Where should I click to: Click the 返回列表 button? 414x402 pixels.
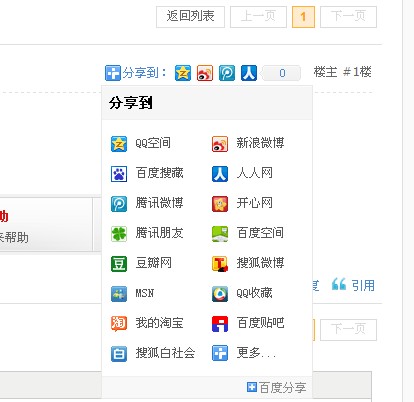click(190, 17)
